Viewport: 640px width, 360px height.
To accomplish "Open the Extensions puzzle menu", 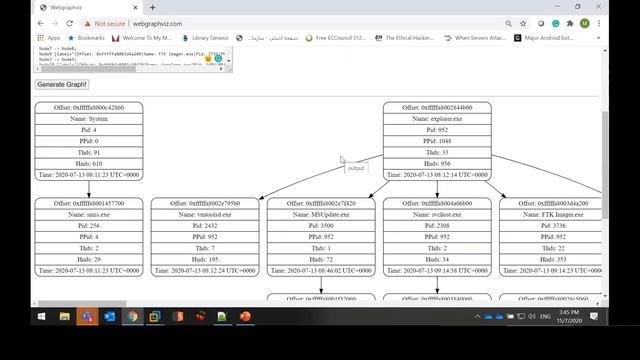I will pos(570,24).
